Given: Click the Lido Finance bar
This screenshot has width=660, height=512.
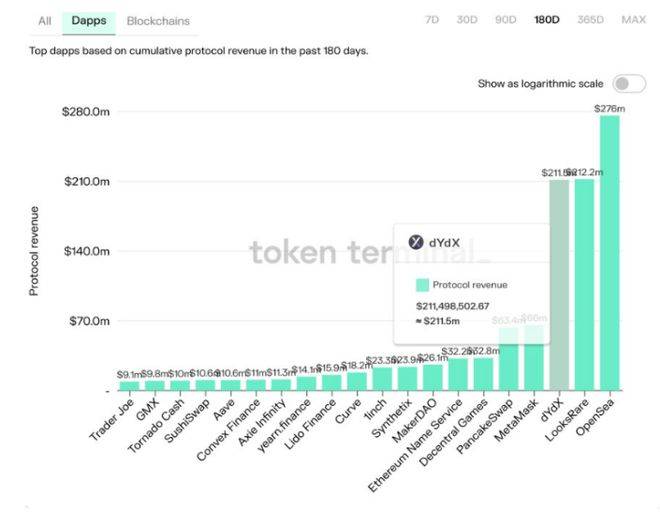Looking at the screenshot, I should coord(331,382).
